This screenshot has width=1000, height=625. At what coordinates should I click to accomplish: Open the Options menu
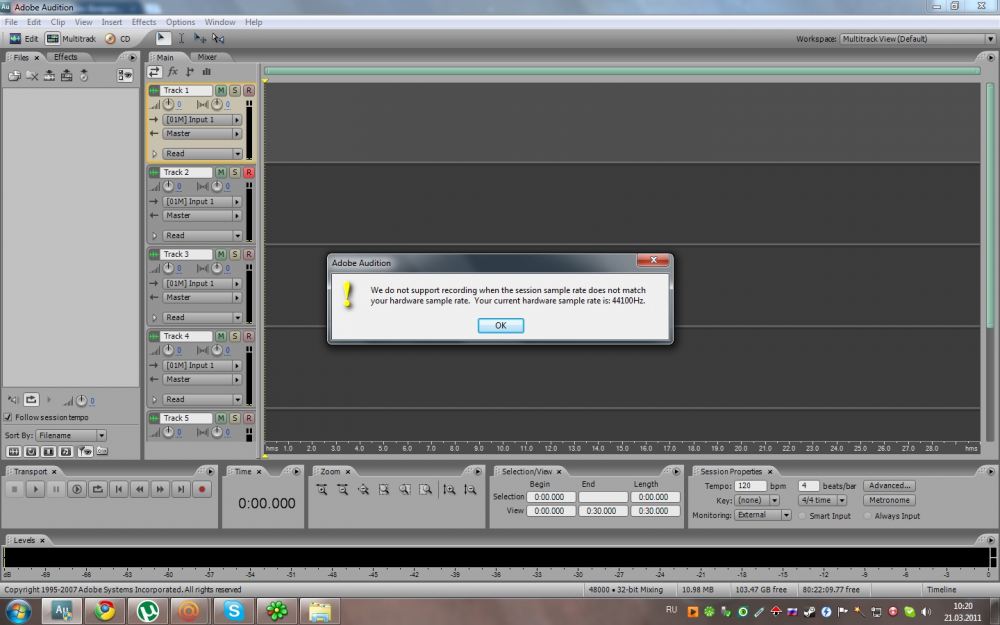[180, 22]
